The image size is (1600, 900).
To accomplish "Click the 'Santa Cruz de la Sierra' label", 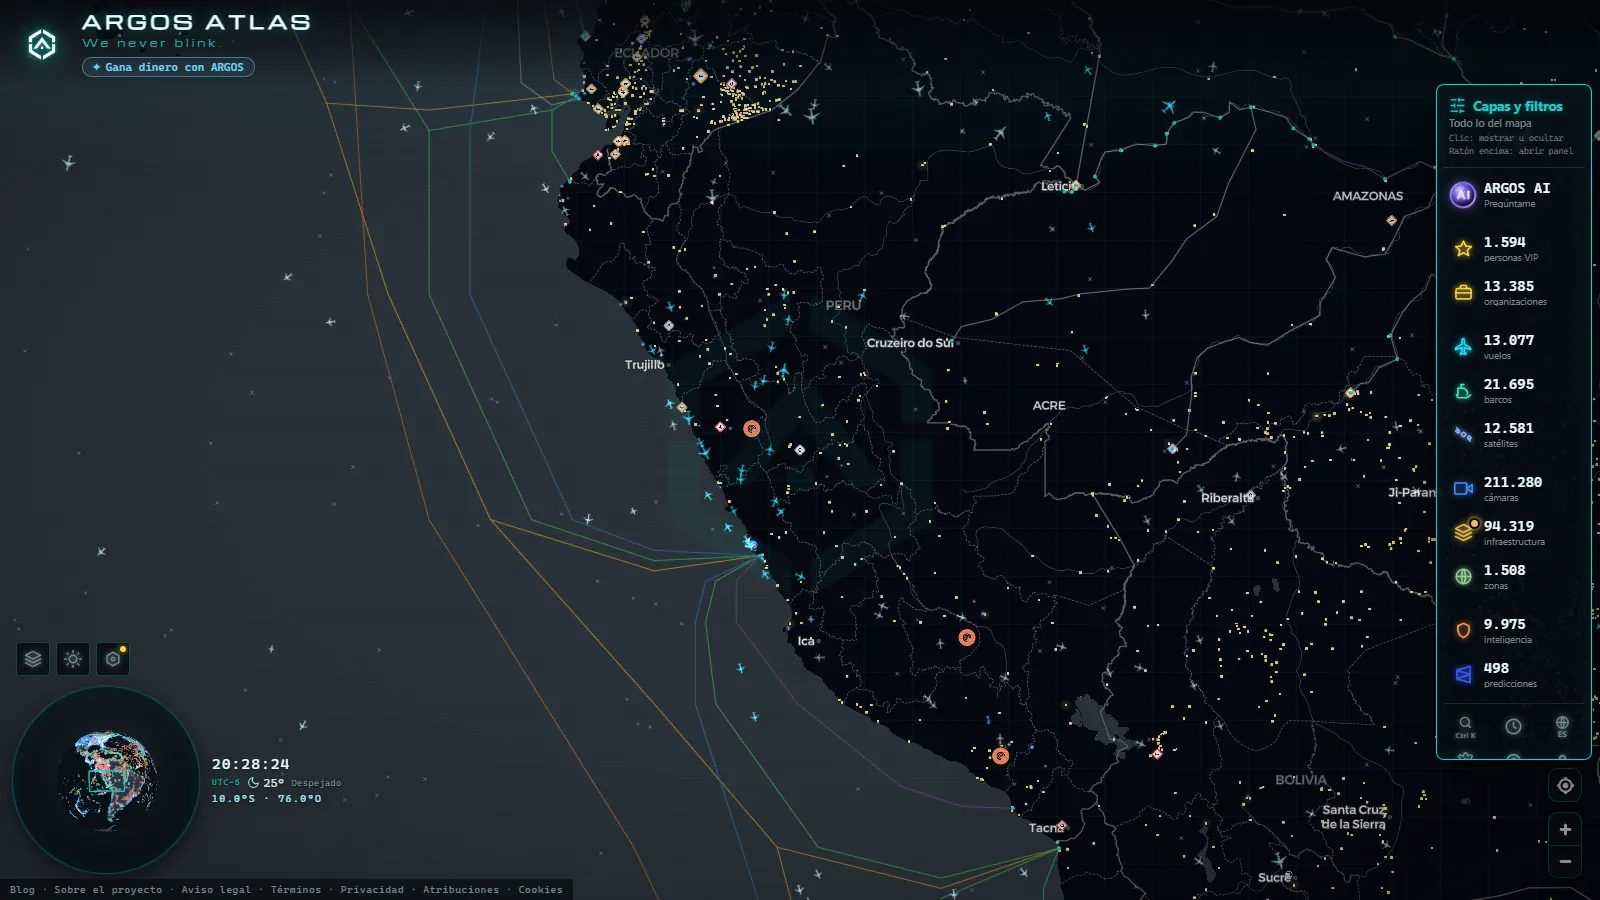I will 1354,817.
